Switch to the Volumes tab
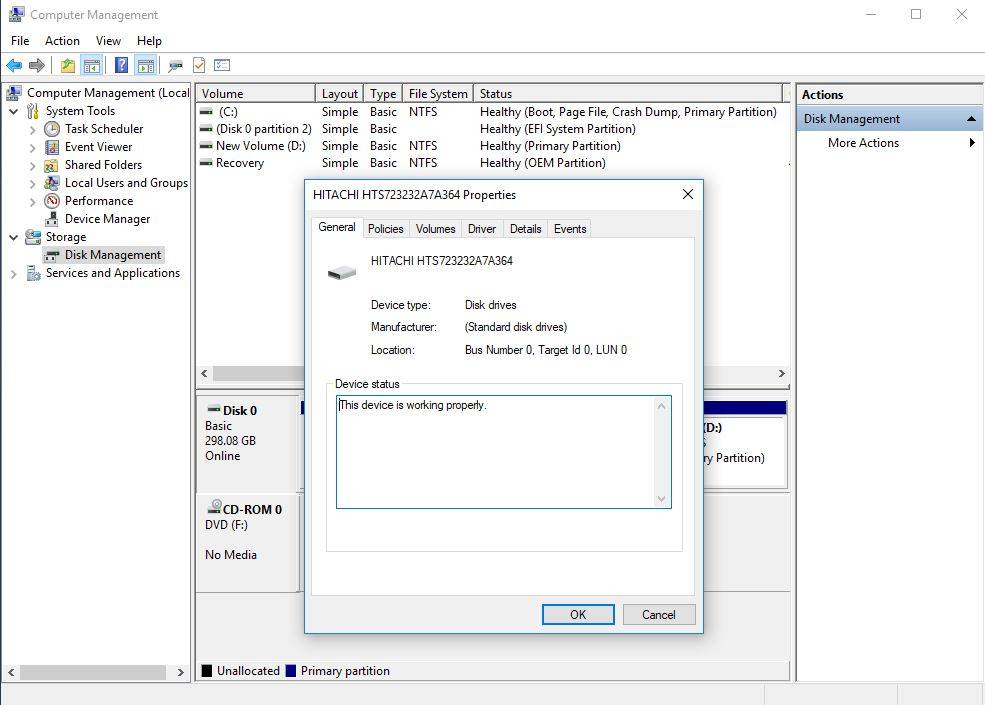Viewport: 985px width, 705px height. click(x=435, y=229)
